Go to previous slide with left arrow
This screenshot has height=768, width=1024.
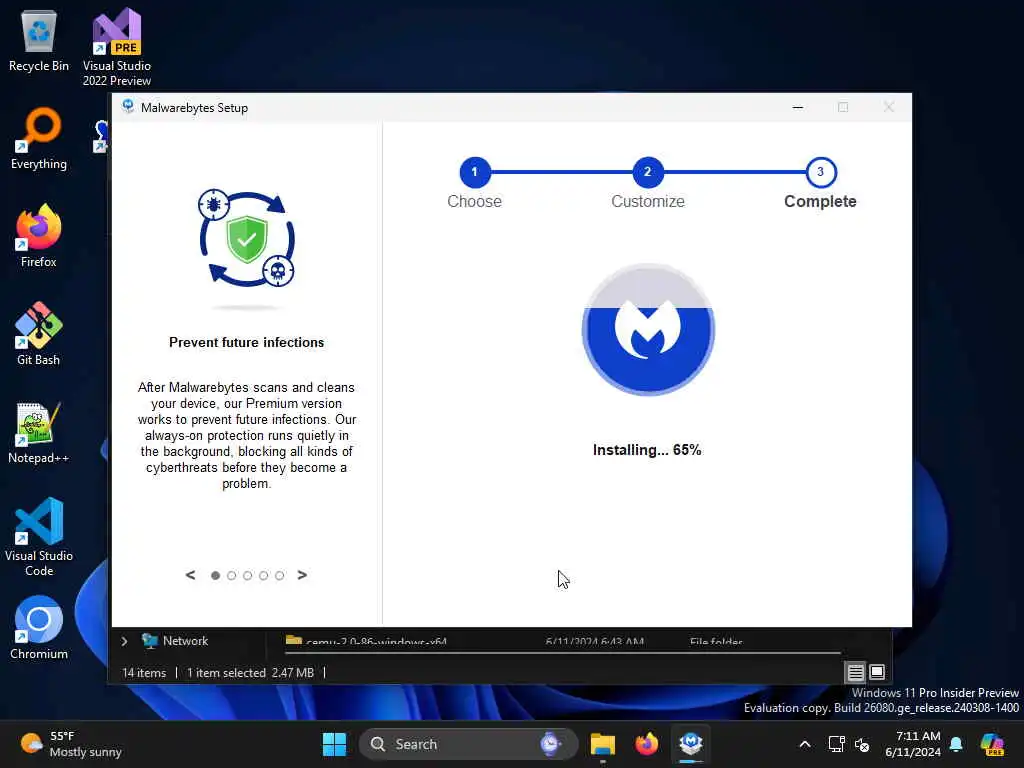(190, 575)
